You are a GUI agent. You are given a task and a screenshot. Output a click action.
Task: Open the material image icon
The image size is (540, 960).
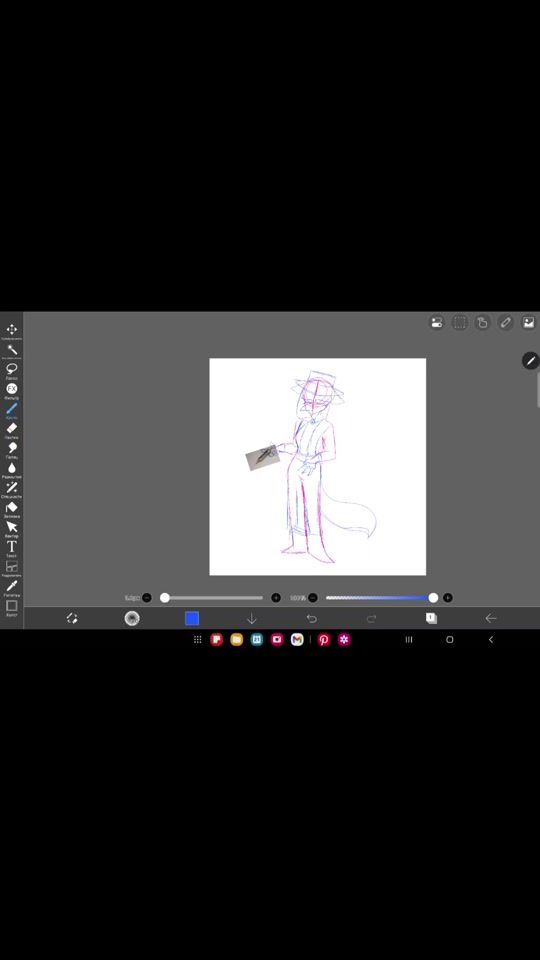pos(528,323)
